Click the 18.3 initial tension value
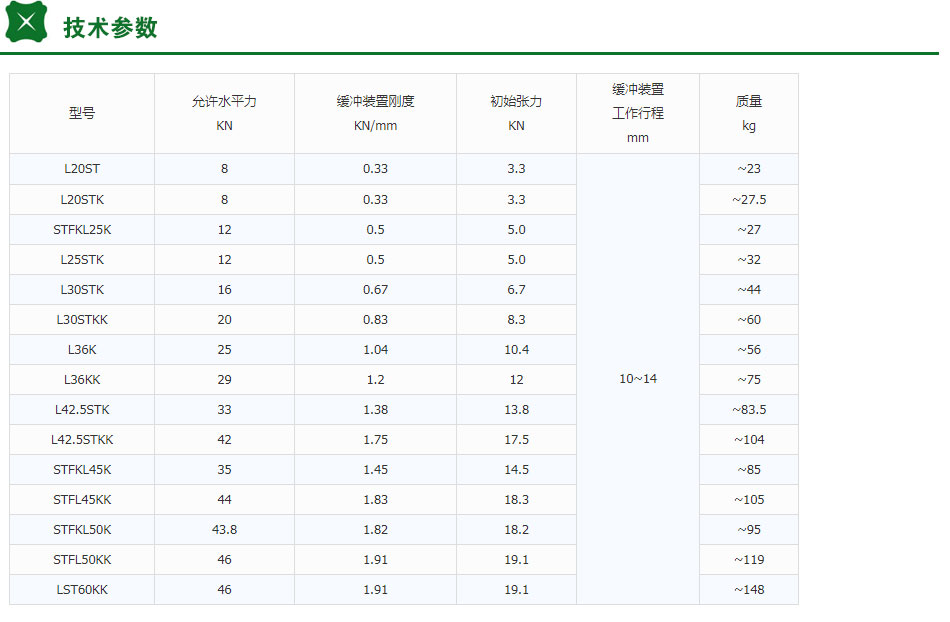950x622 pixels. [516, 500]
